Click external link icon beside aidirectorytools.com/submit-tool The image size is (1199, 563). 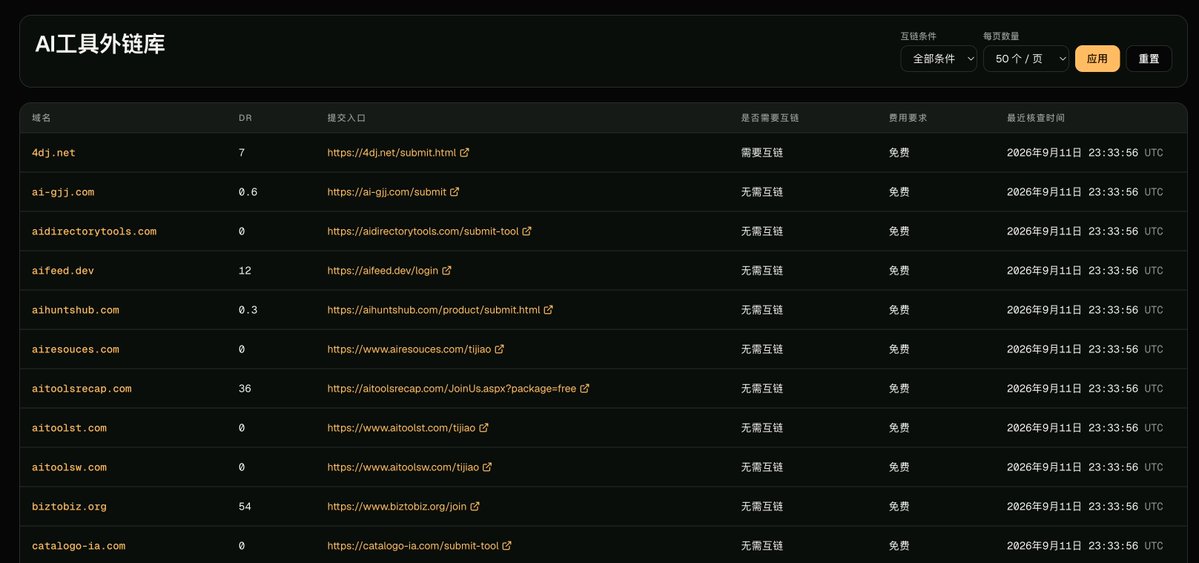pos(527,231)
